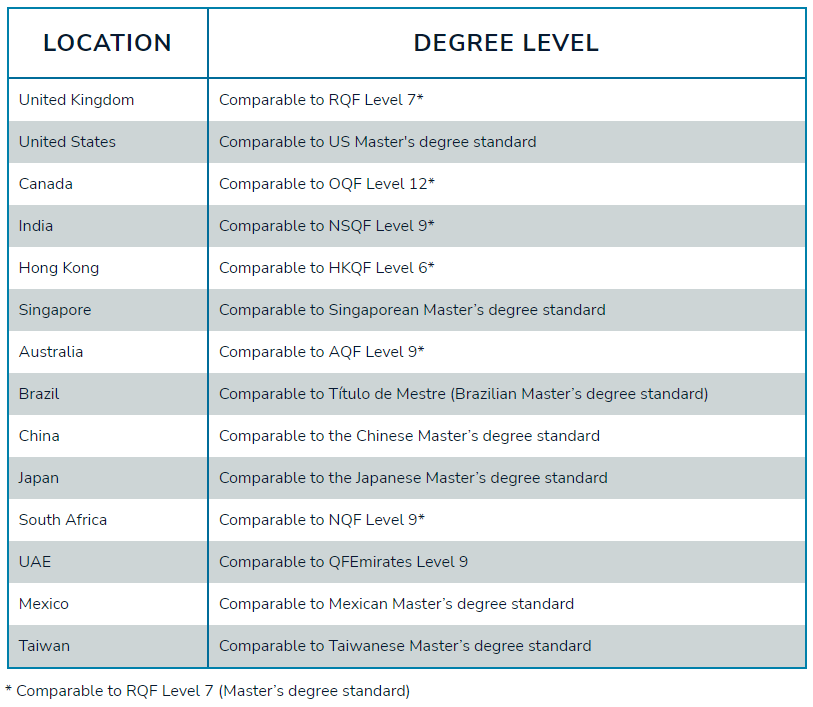Image resolution: width=813 pixels, height=707 pixels.
Task: Select the Singapore location cell
Action: [x=55, y=310]
